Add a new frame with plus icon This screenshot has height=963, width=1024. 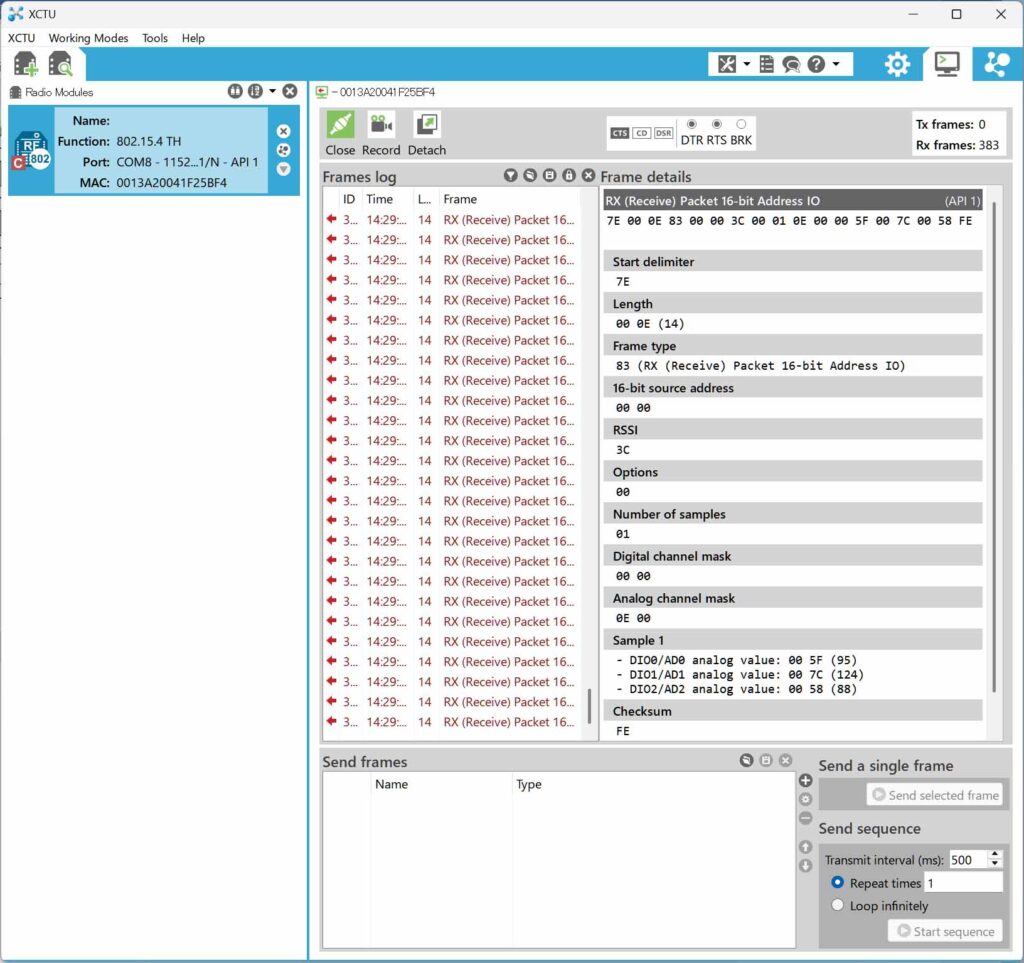(805, 780)
